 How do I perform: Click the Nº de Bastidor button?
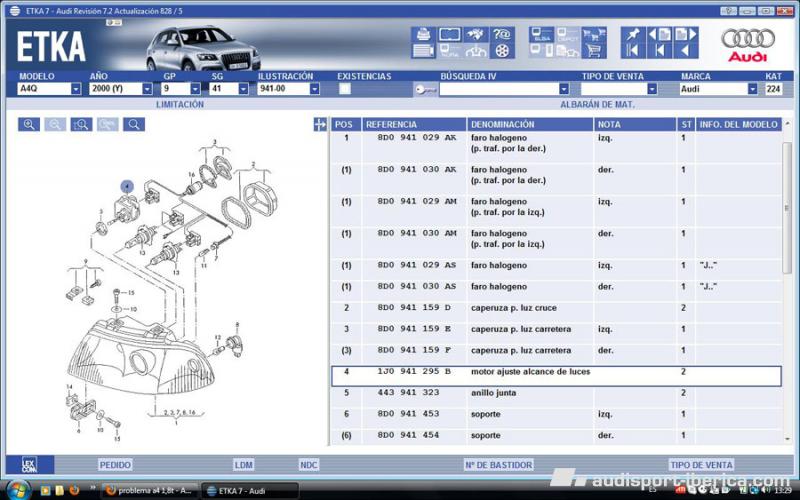tap(498, 465)
